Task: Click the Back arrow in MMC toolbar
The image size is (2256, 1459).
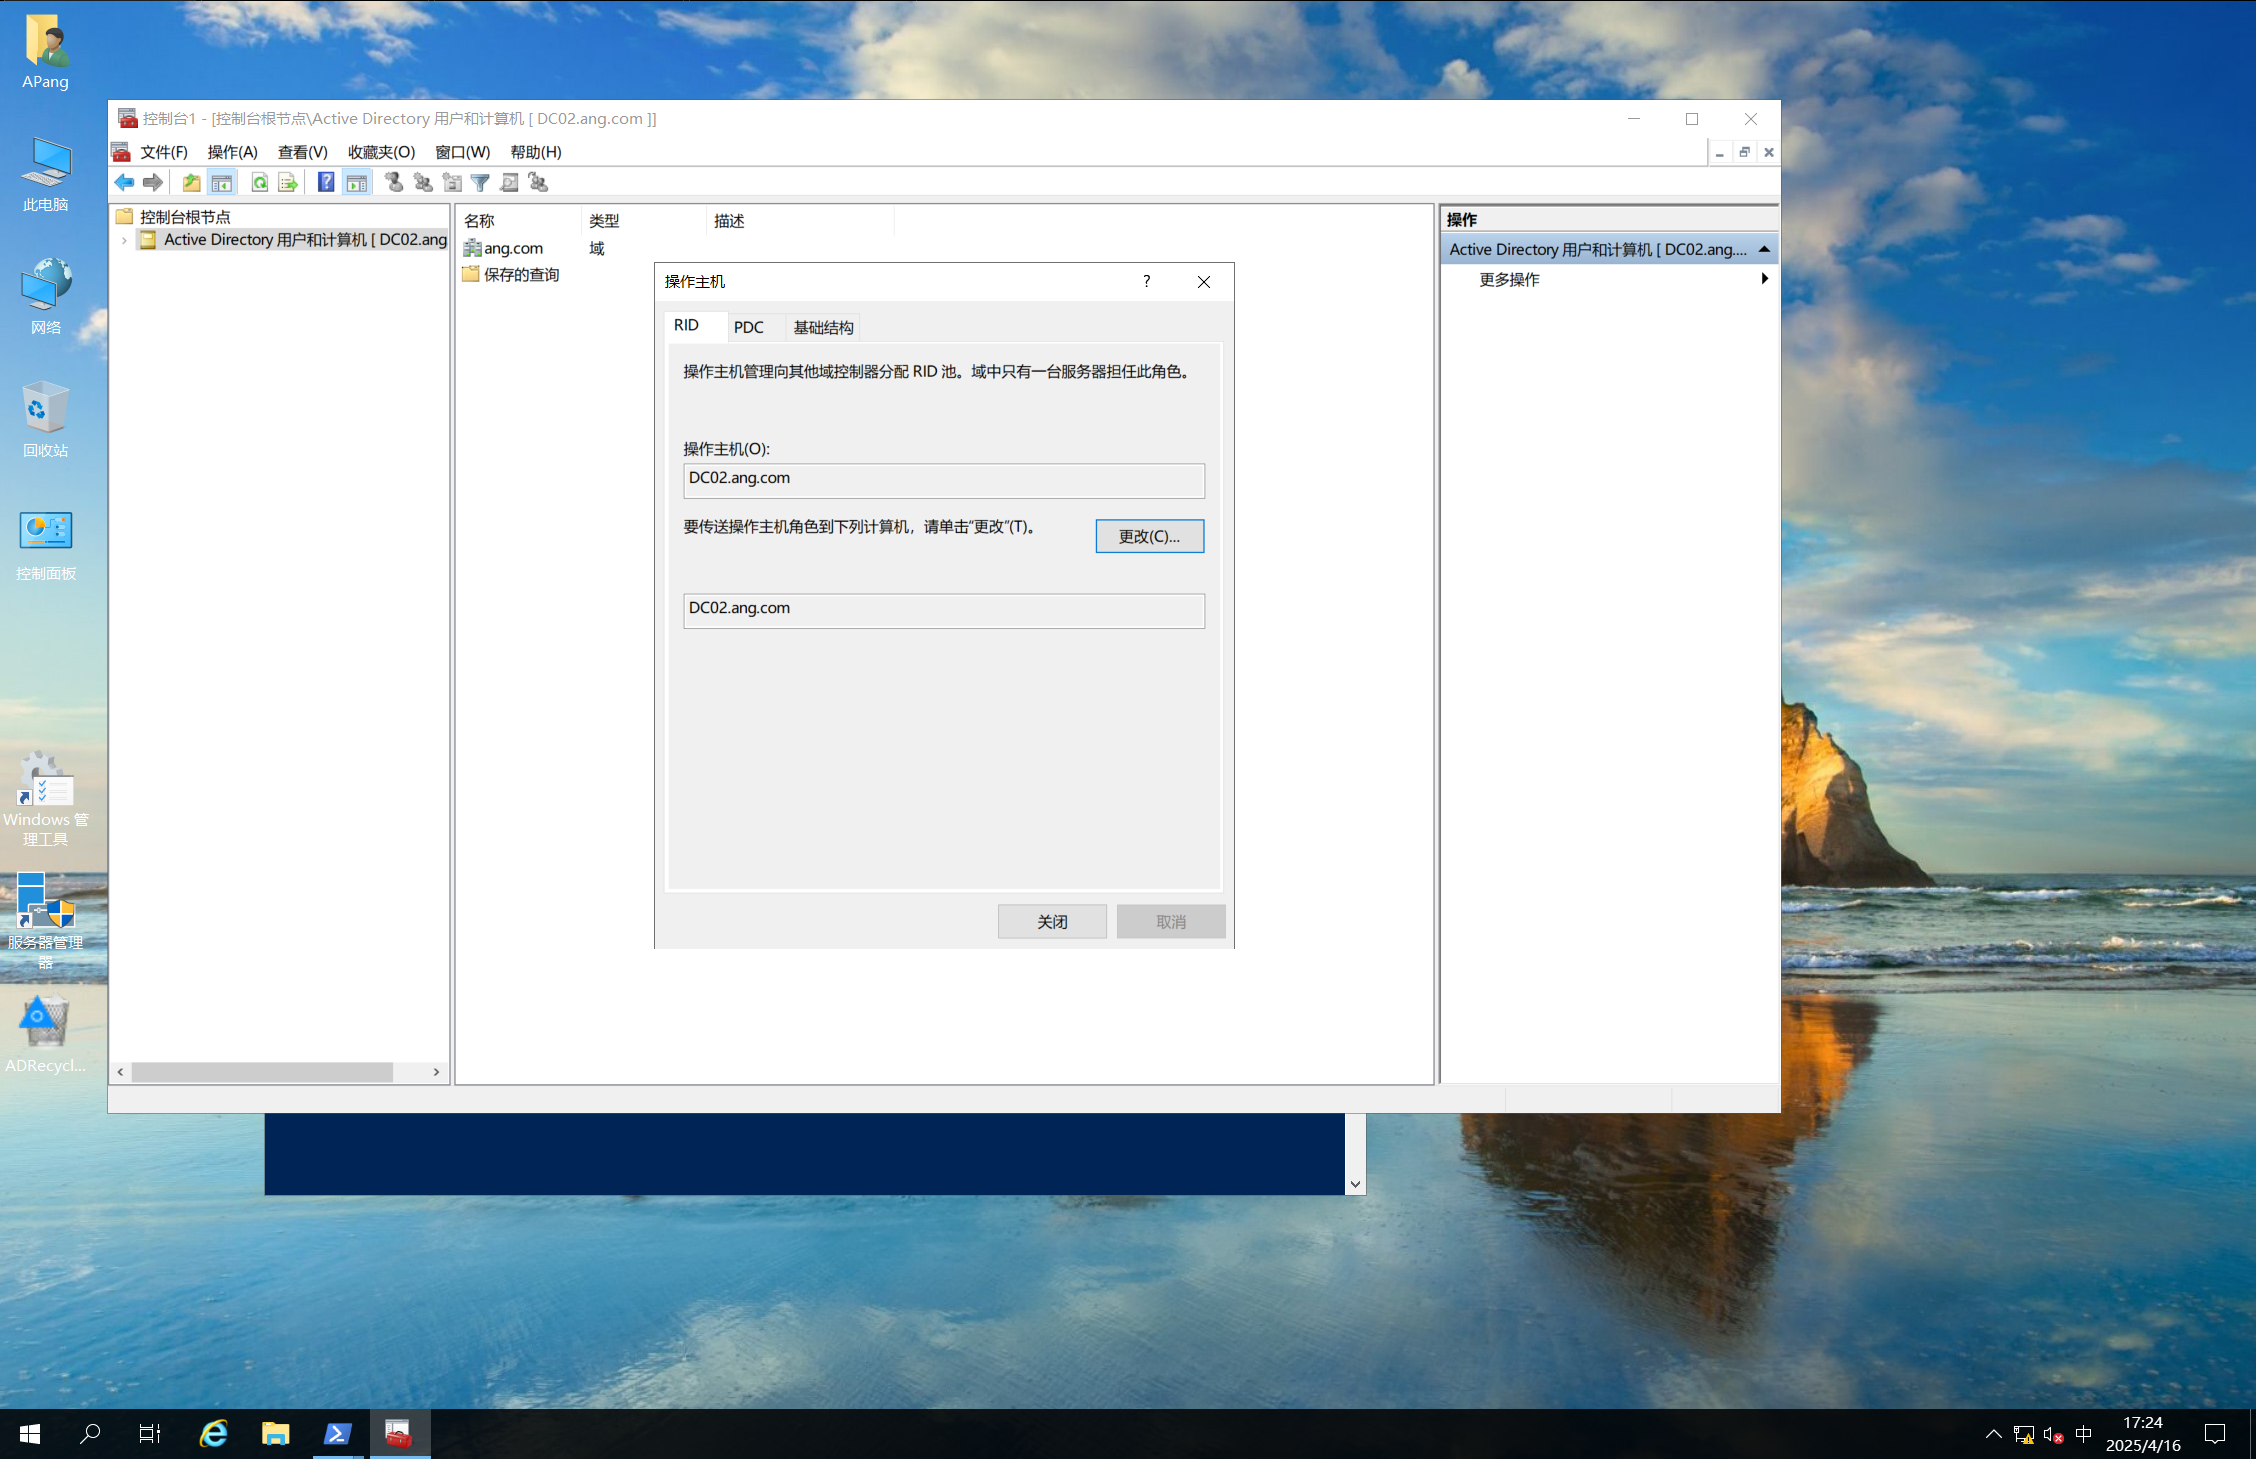Action: pyautogui.click(x=124, y=182)
